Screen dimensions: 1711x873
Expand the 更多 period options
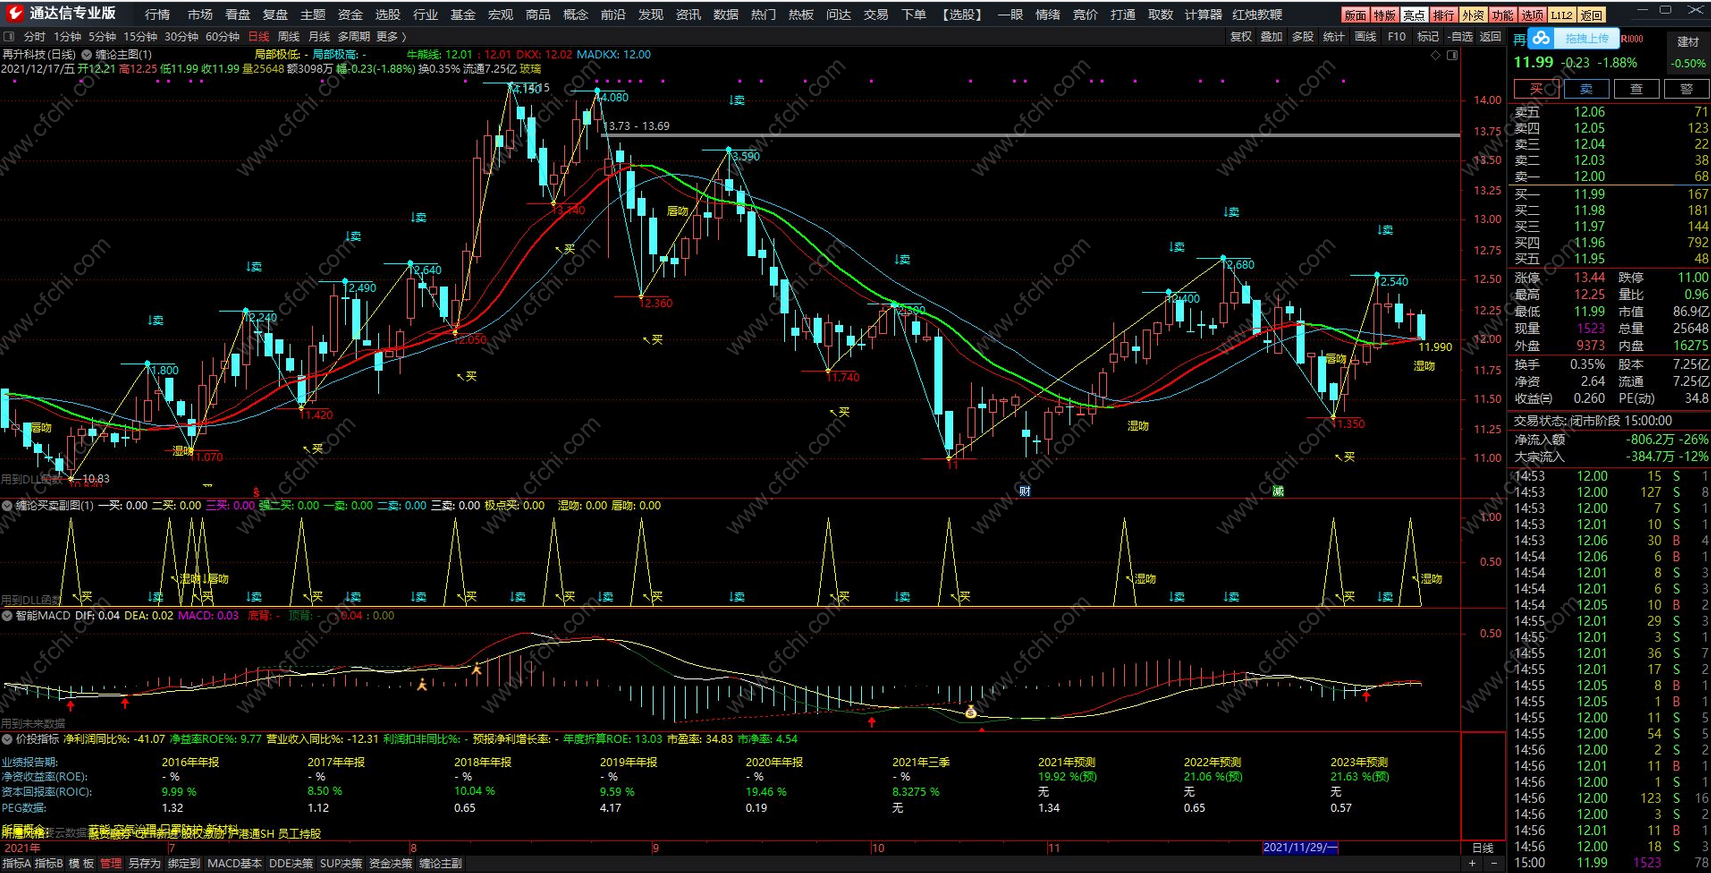pos(388,37)
